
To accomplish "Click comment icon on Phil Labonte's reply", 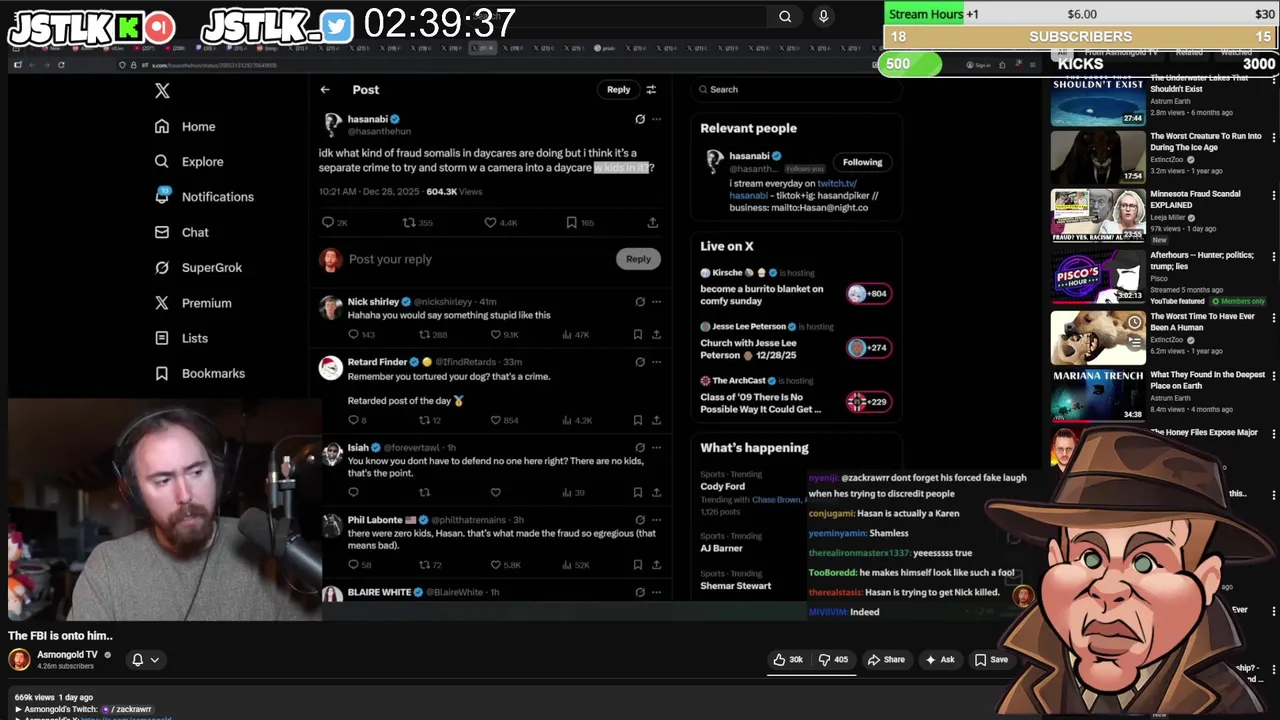I will [x=353, y=565].
